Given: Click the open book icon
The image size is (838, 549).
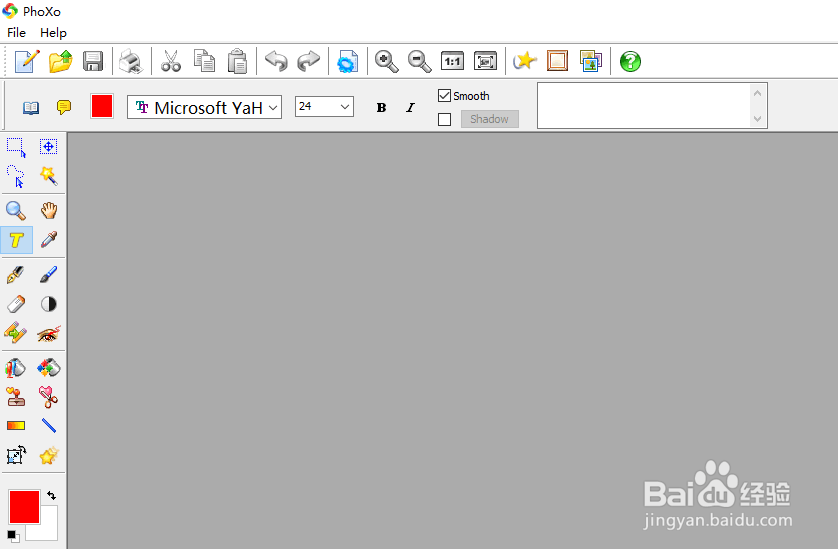Looking at the screenshot, I should tap(31, 107).
